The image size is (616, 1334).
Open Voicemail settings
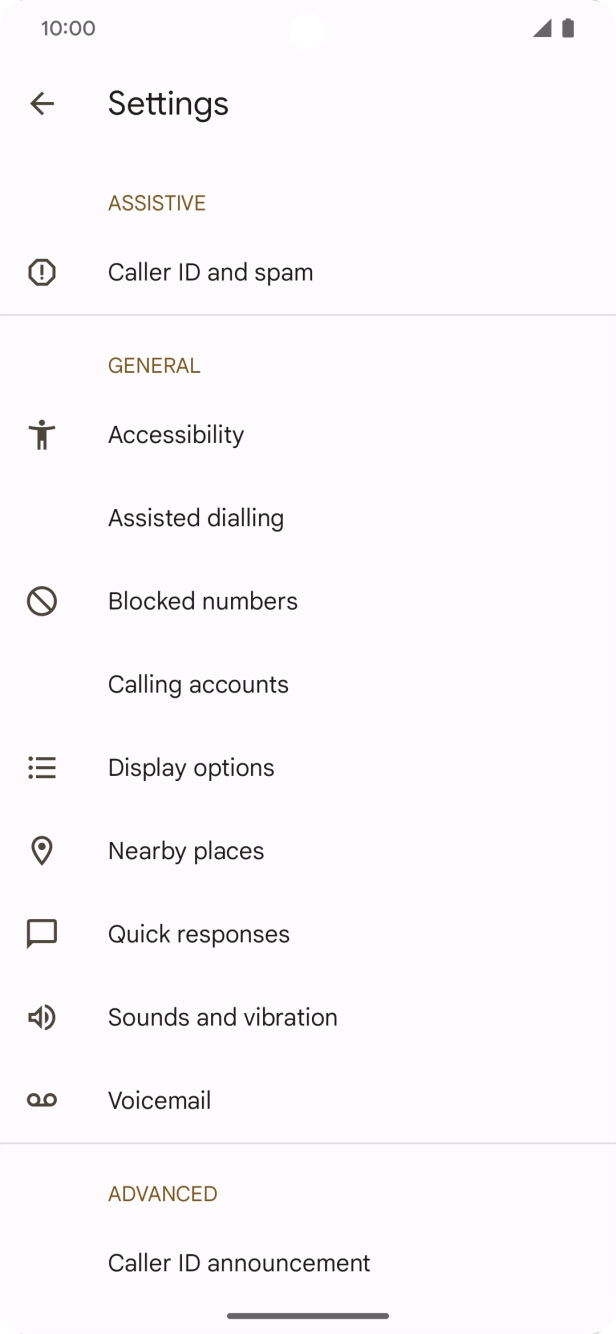(160, 1101)
